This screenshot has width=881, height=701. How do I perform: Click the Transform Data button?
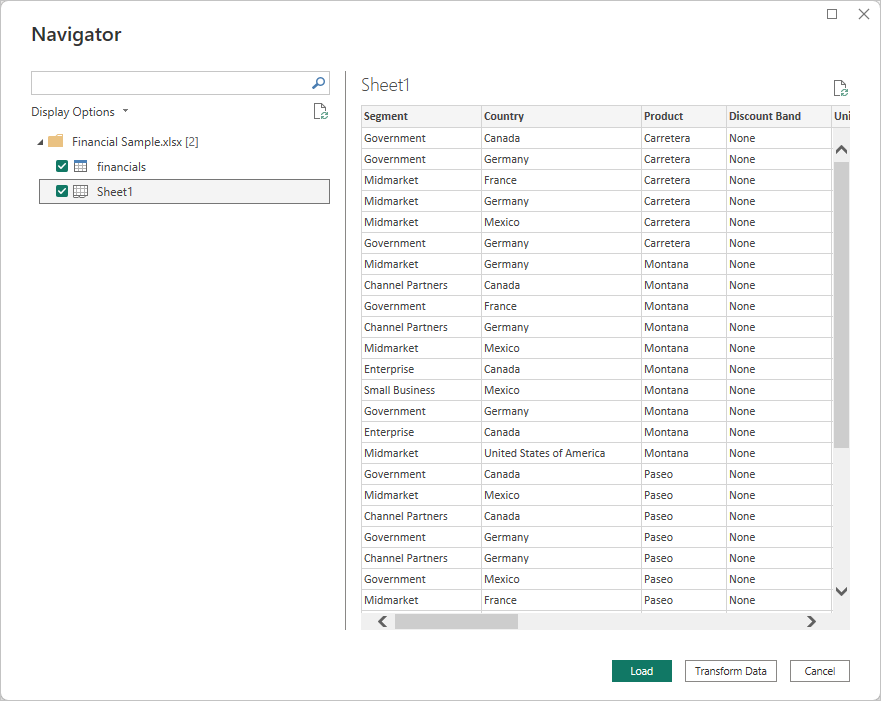pyautogui.click(x=730, y=671)
